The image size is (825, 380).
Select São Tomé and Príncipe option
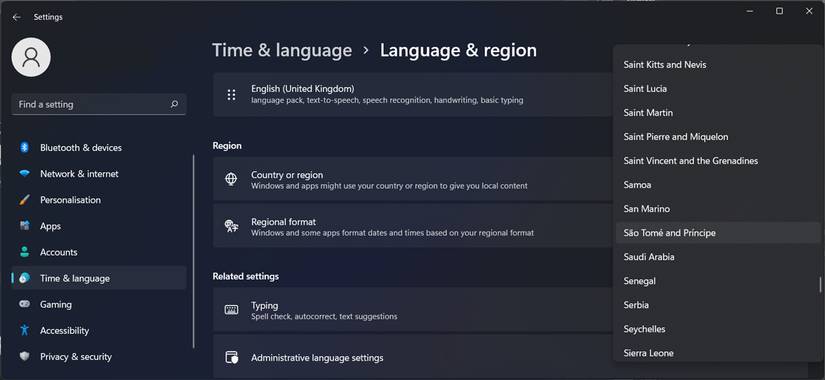point(718,233)
